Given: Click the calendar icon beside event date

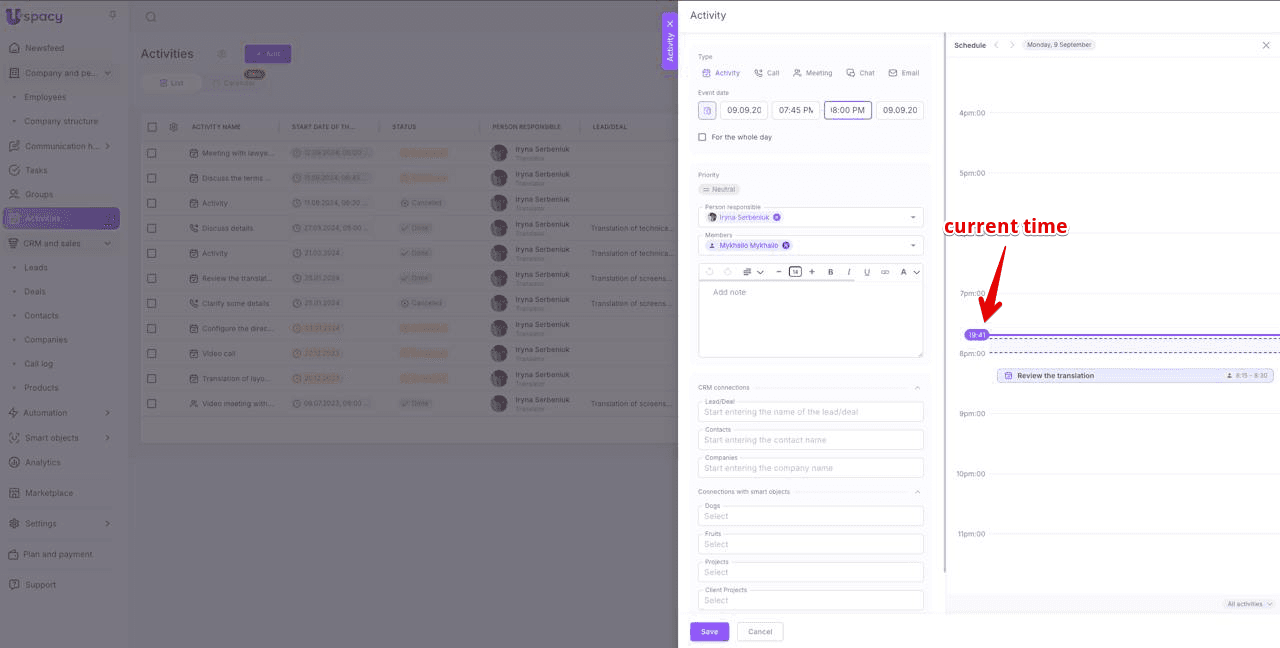Looking at the screenshot, I should 707,110.
